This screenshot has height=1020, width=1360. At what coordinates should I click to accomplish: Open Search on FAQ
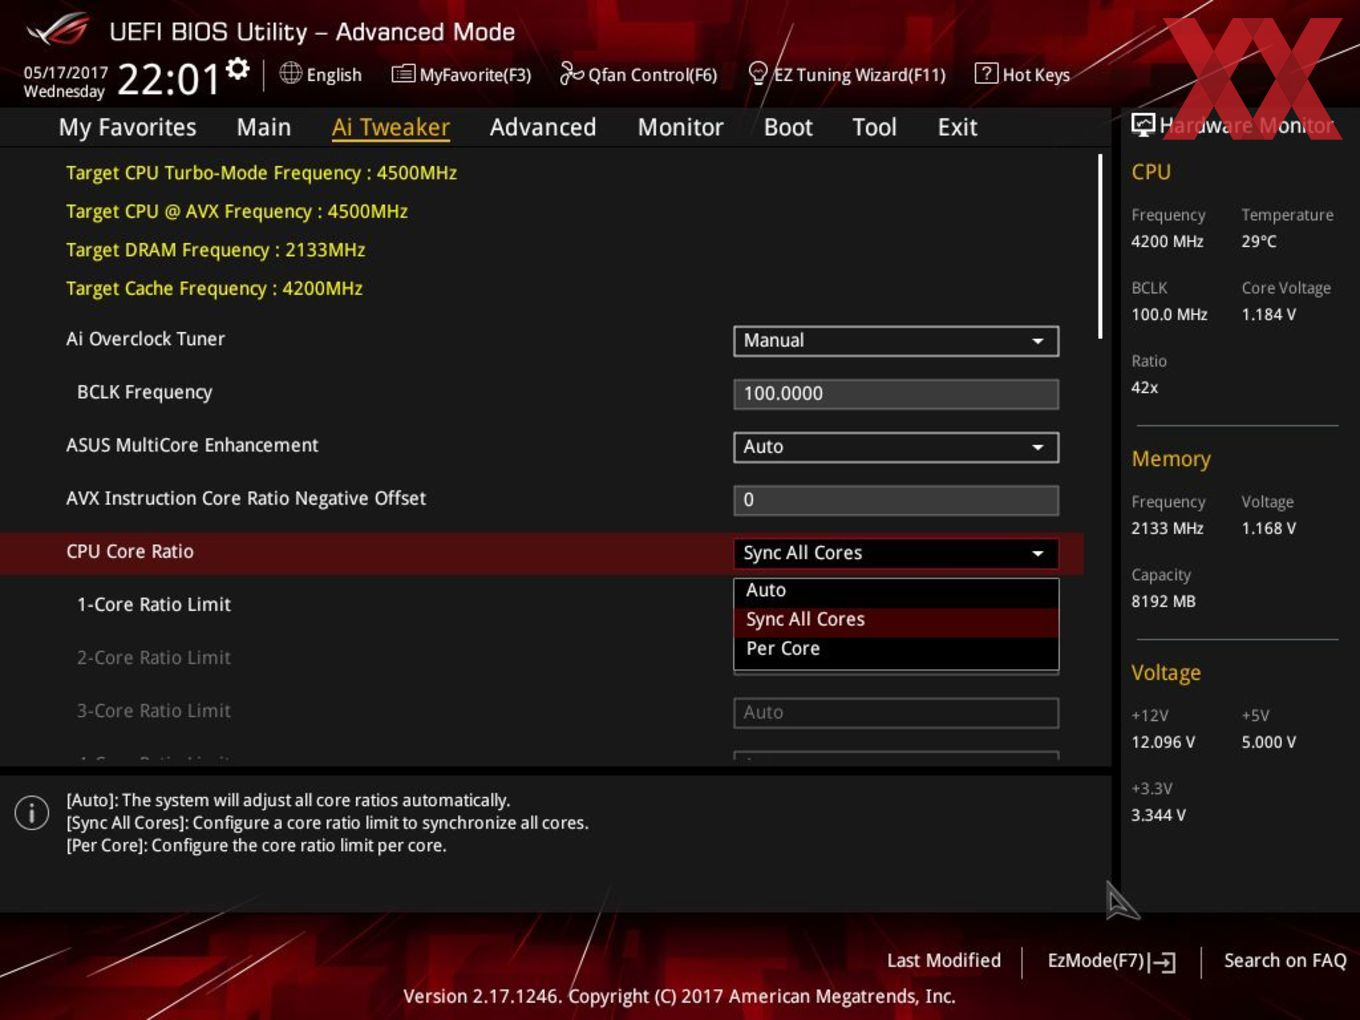pyautogui.click(x=1285, y=960)
